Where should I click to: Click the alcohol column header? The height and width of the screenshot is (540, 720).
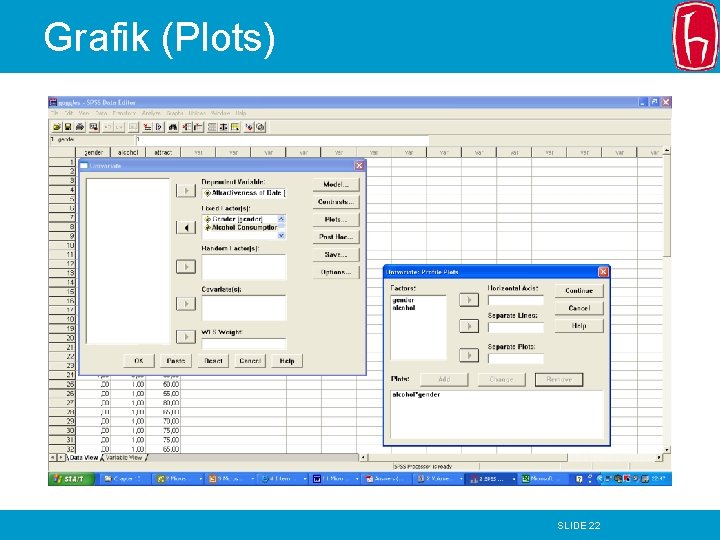click(x=128, y=152)
